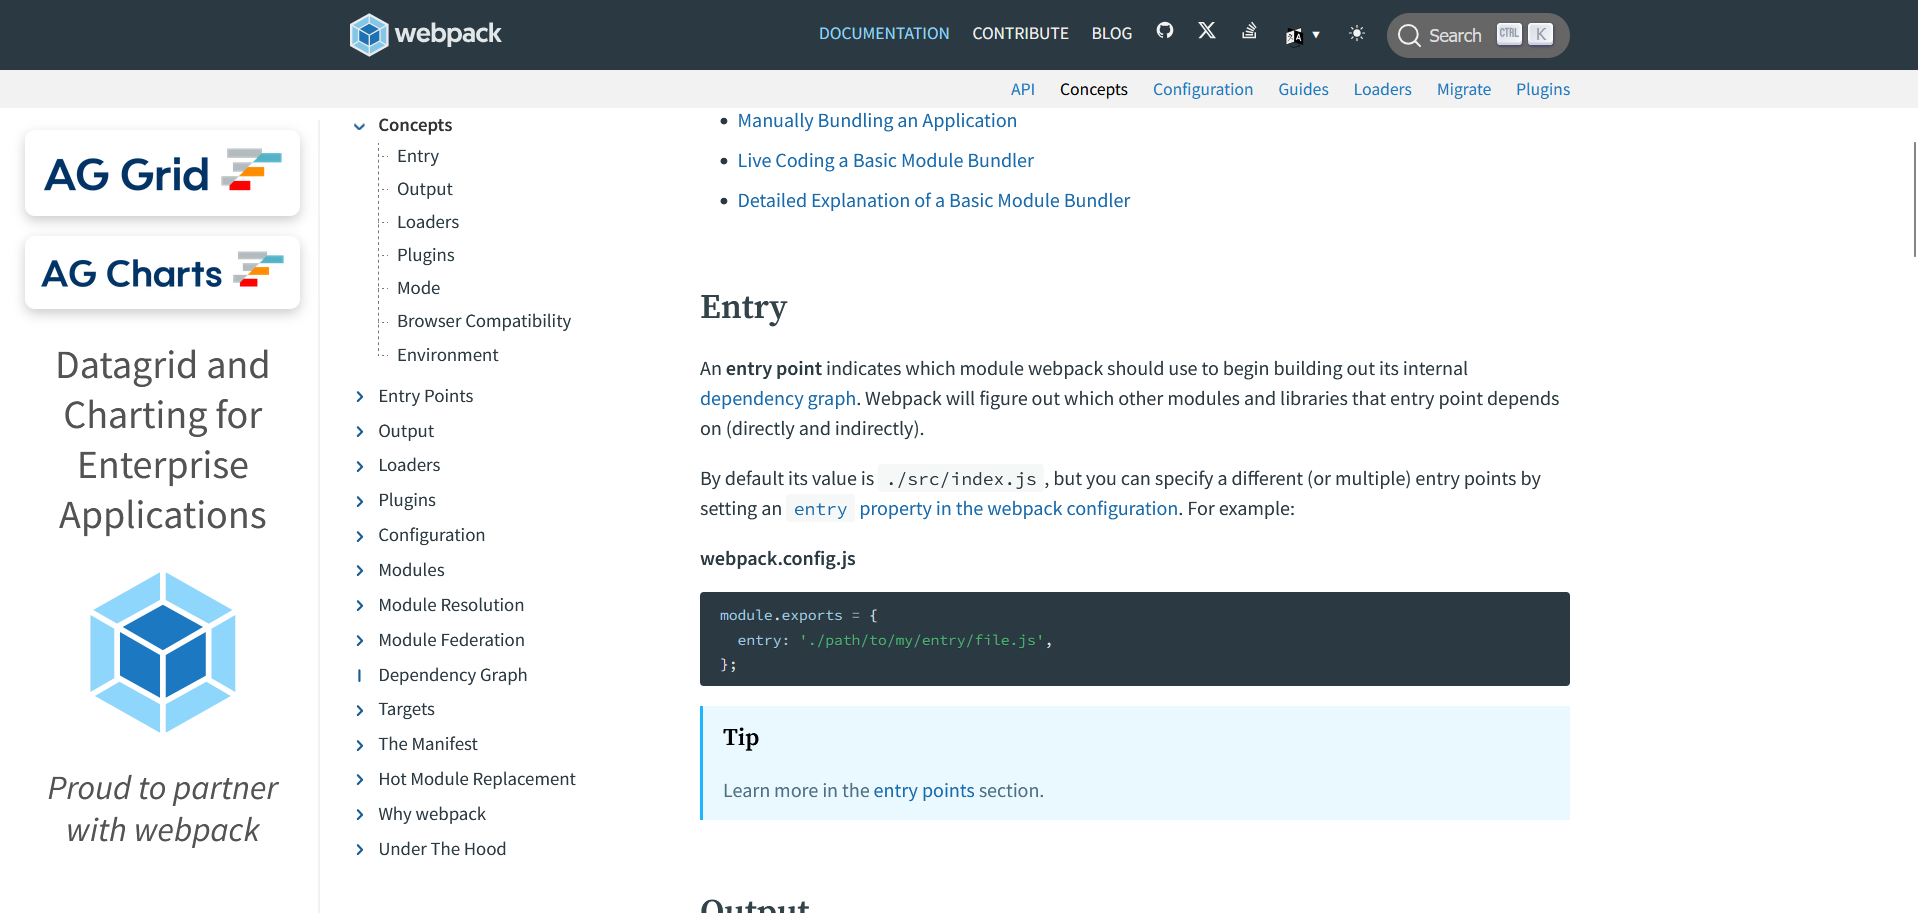Open Manually Bundling an Application link
Viewport: 1918px width, 913px height.
(877, 120)
